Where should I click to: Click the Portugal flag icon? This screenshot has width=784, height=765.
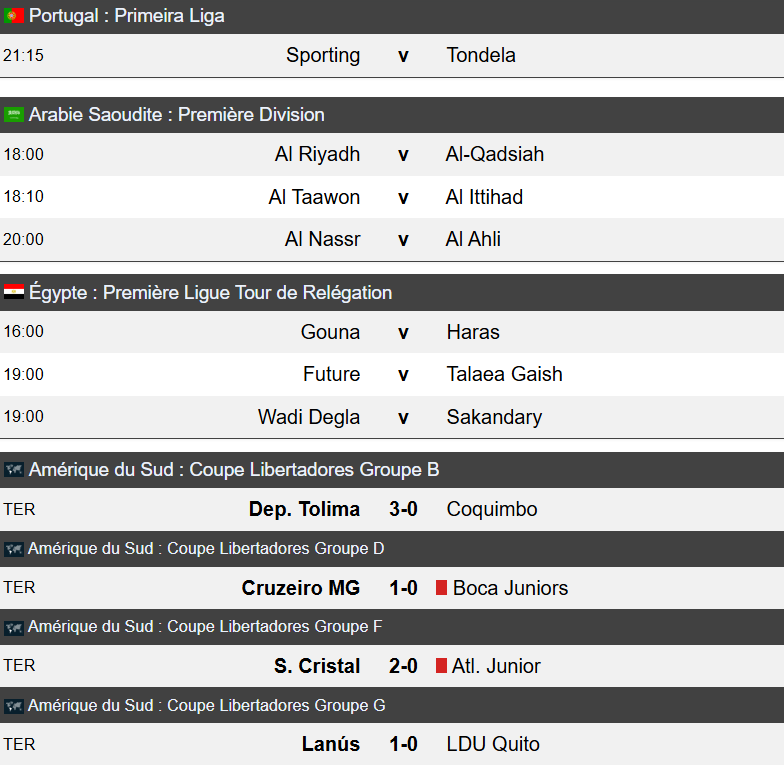pos(14,16)
